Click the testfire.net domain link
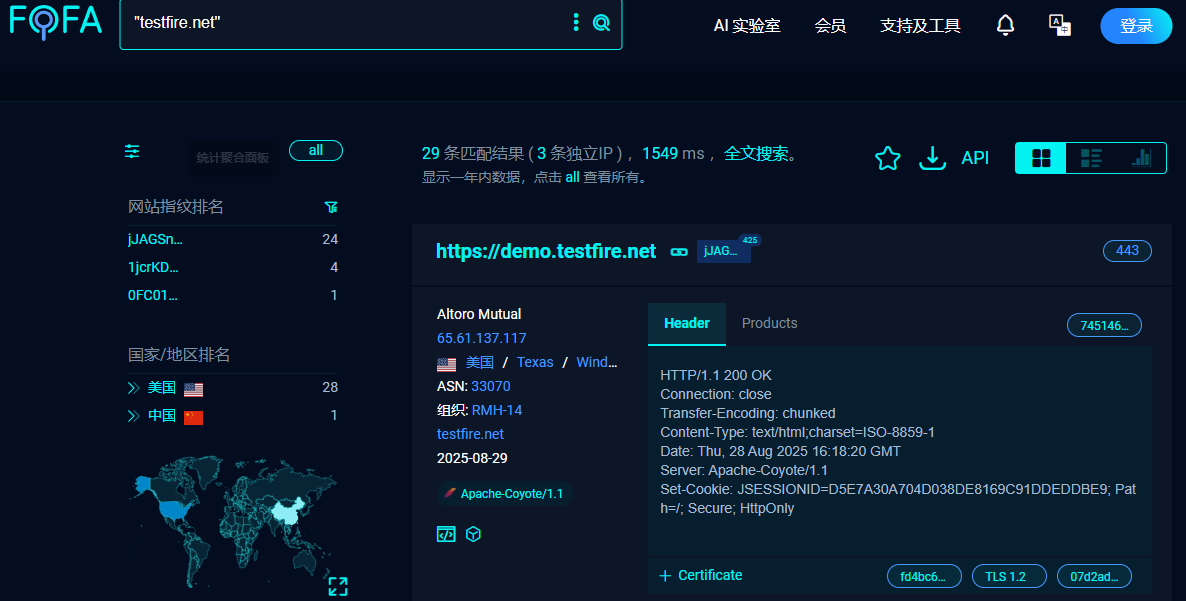The height and width of the screenshot is (601, 1186). tap(470, 434)
